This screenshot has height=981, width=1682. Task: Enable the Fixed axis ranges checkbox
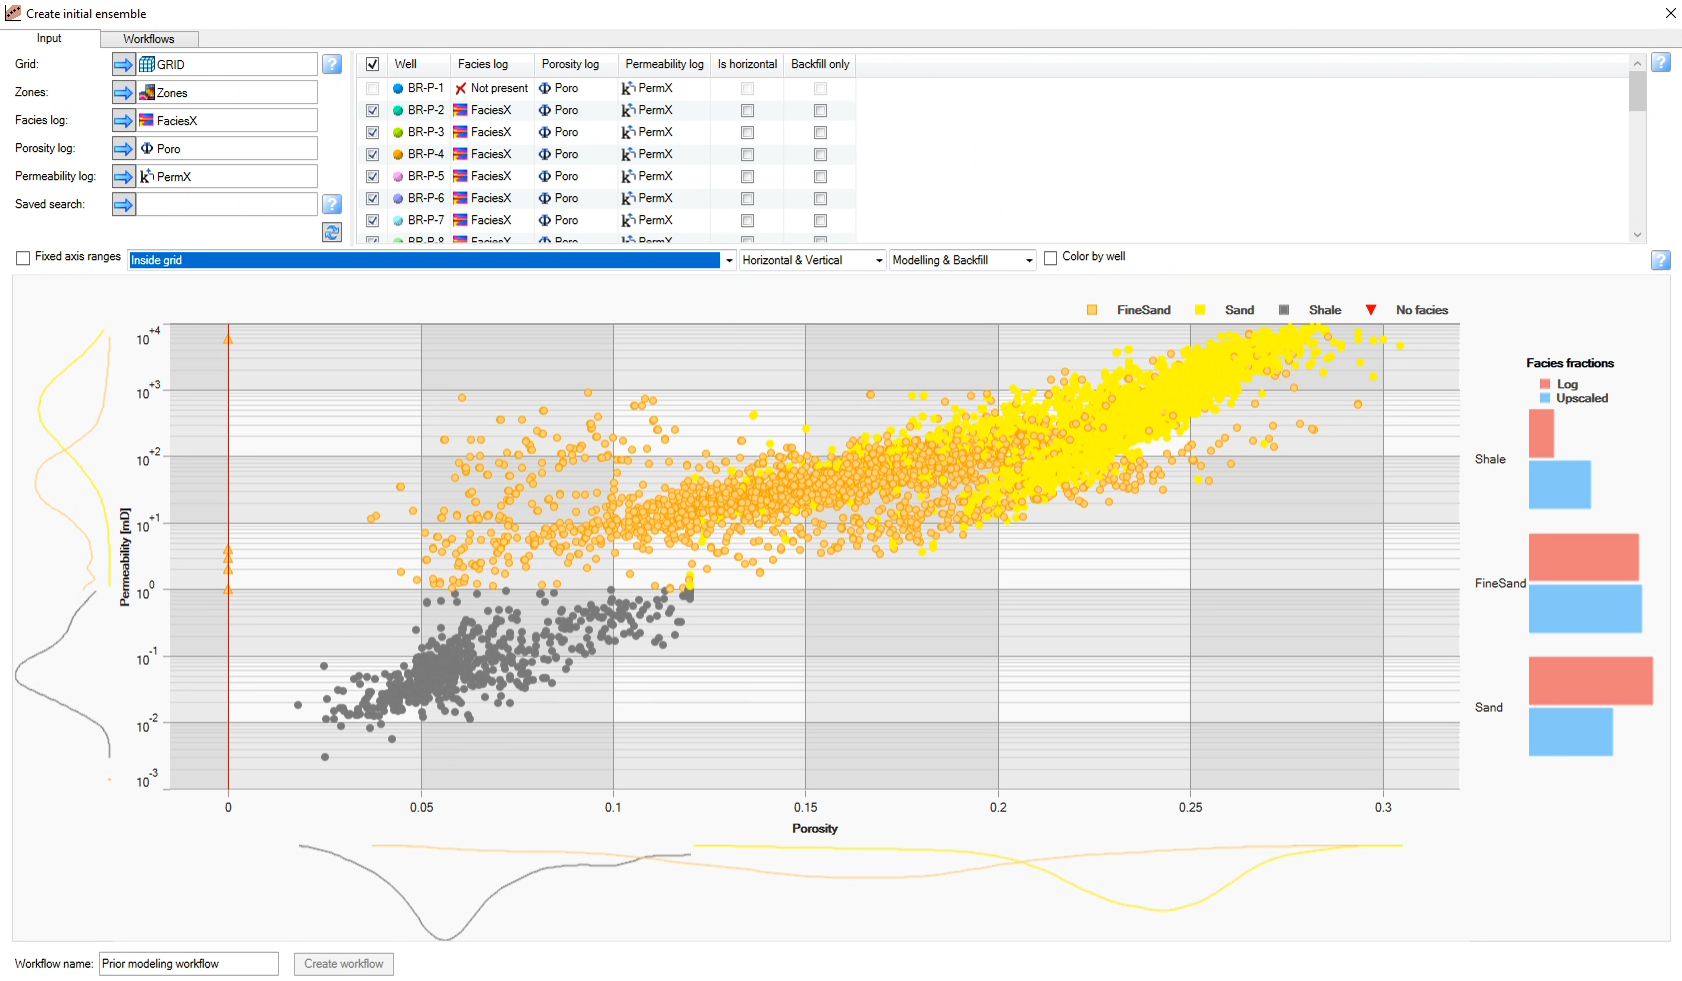[23, 258]
